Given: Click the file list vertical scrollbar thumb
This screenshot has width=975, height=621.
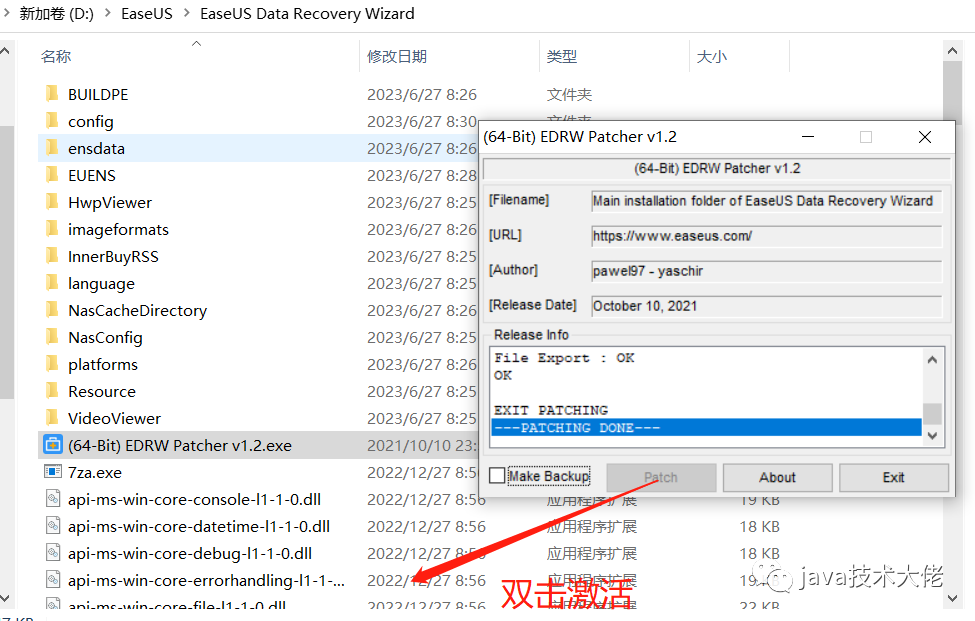Looking at the screenshot, I should click(x=952, y=92).
